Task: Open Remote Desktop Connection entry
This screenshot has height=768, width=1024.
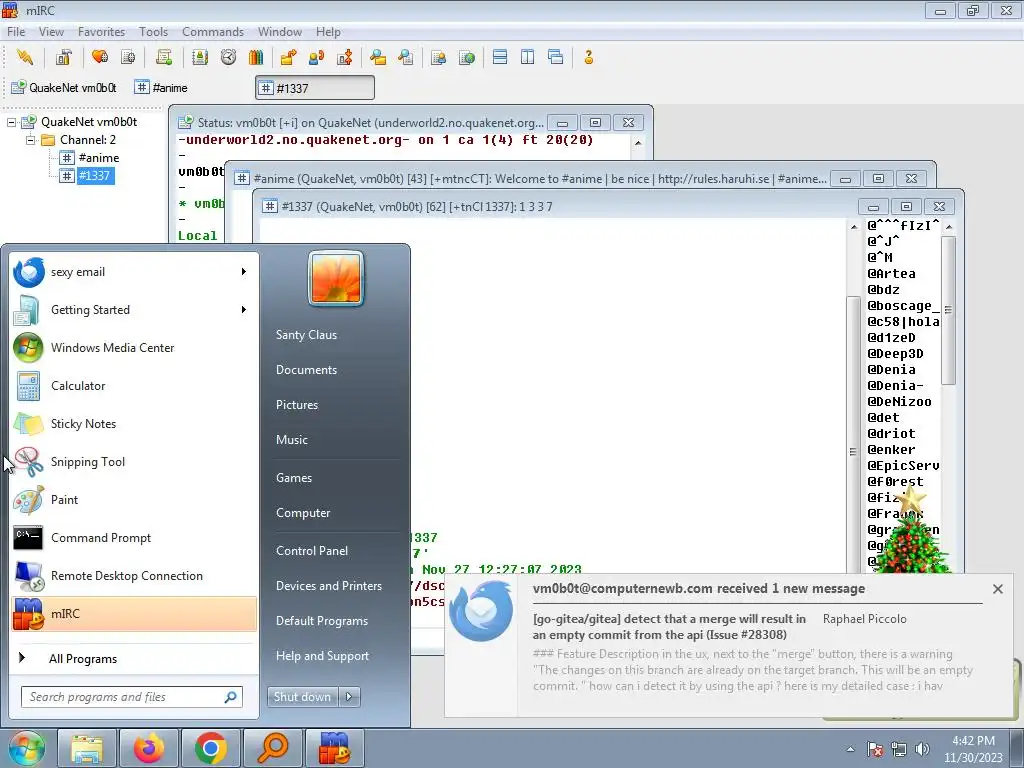Action: tap(135, 575)
